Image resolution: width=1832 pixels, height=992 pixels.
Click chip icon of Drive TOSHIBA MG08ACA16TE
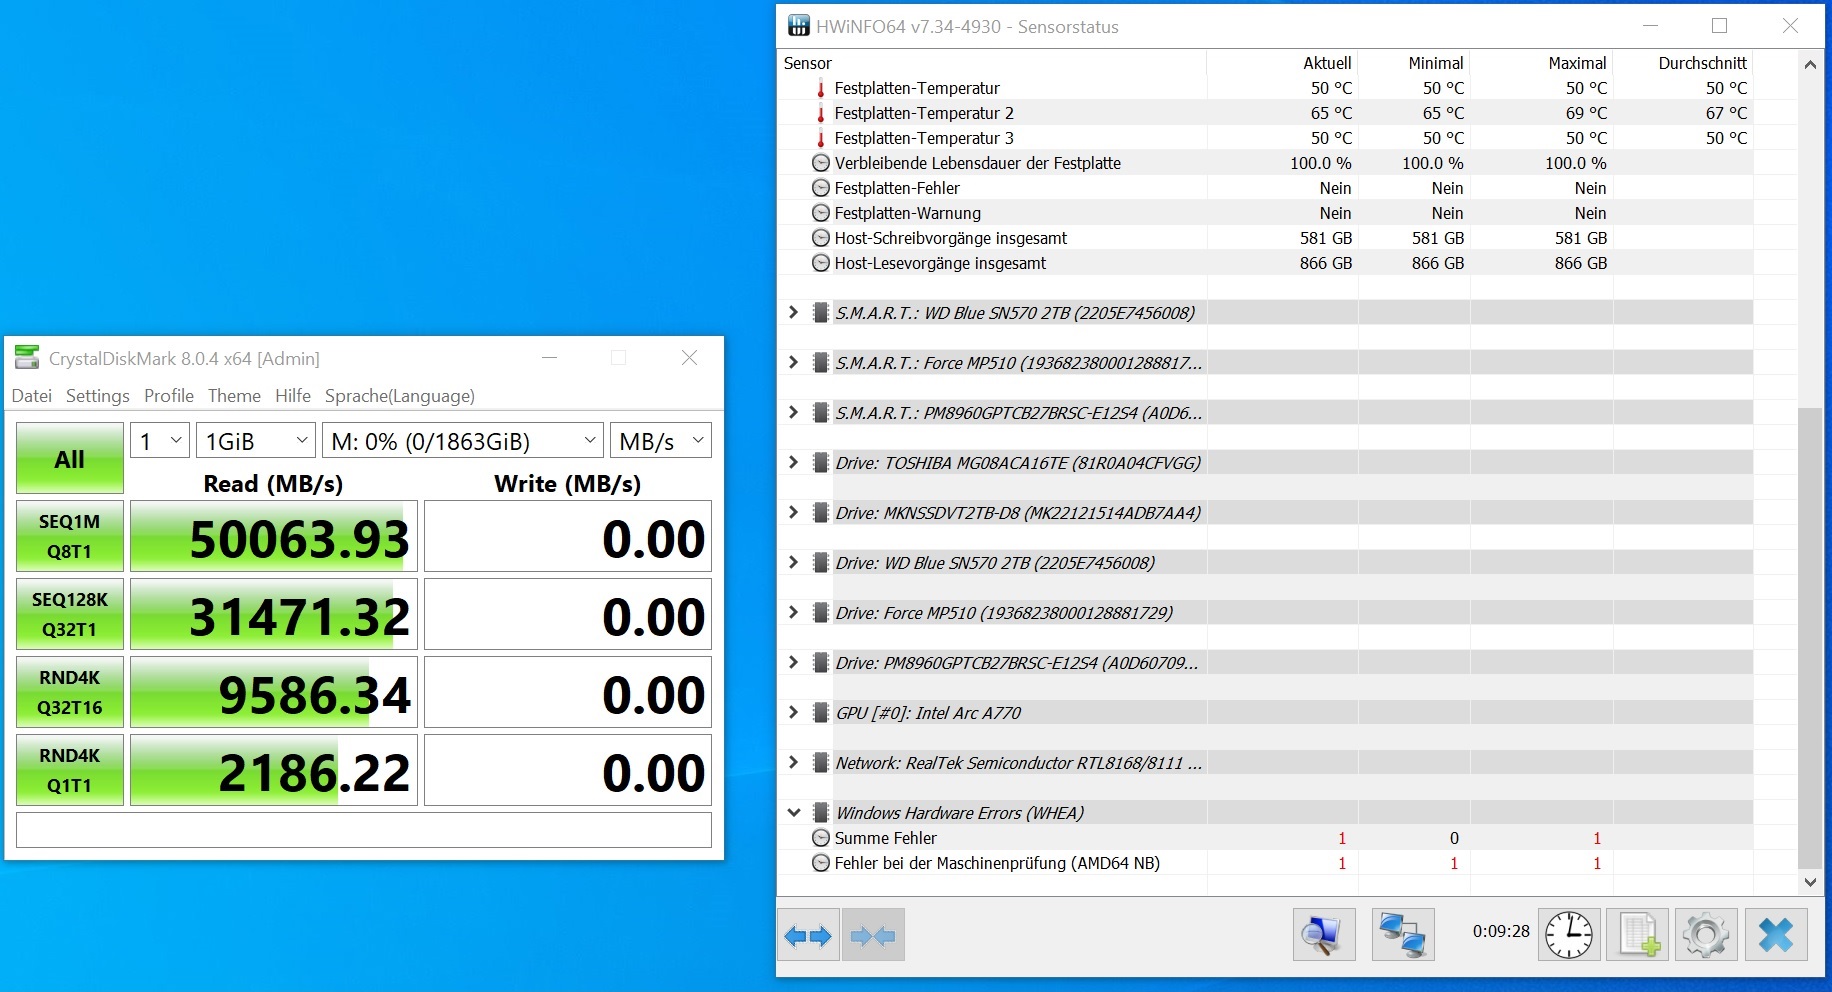click(821, 463)
